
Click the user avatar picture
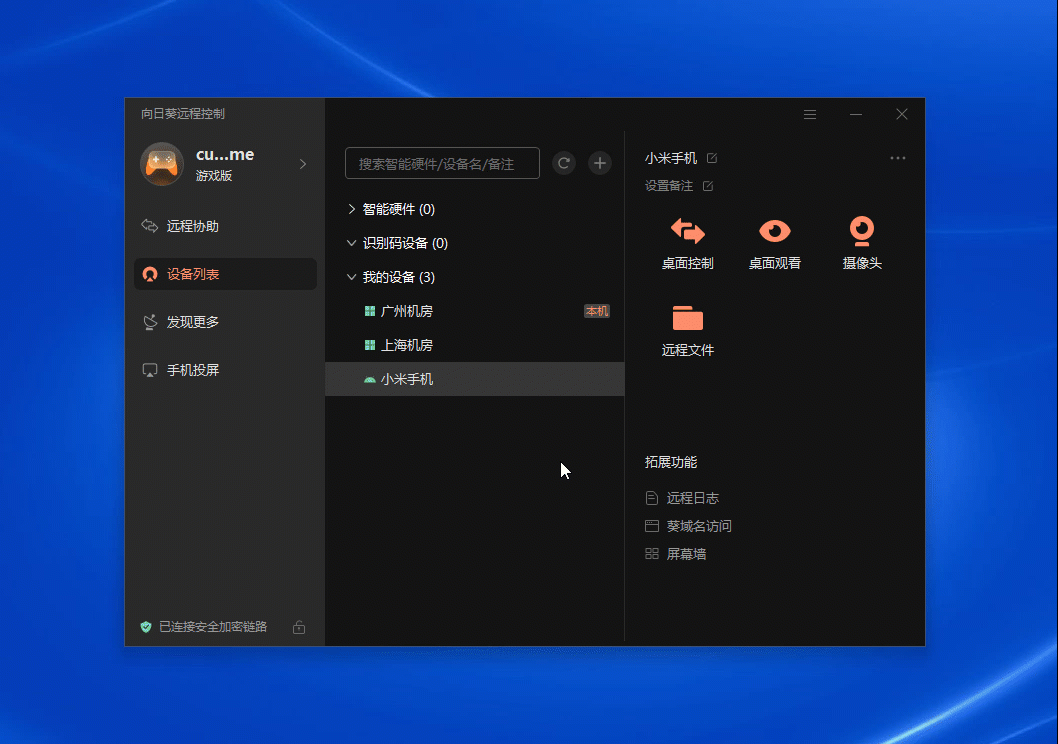[x=162, y=164]
